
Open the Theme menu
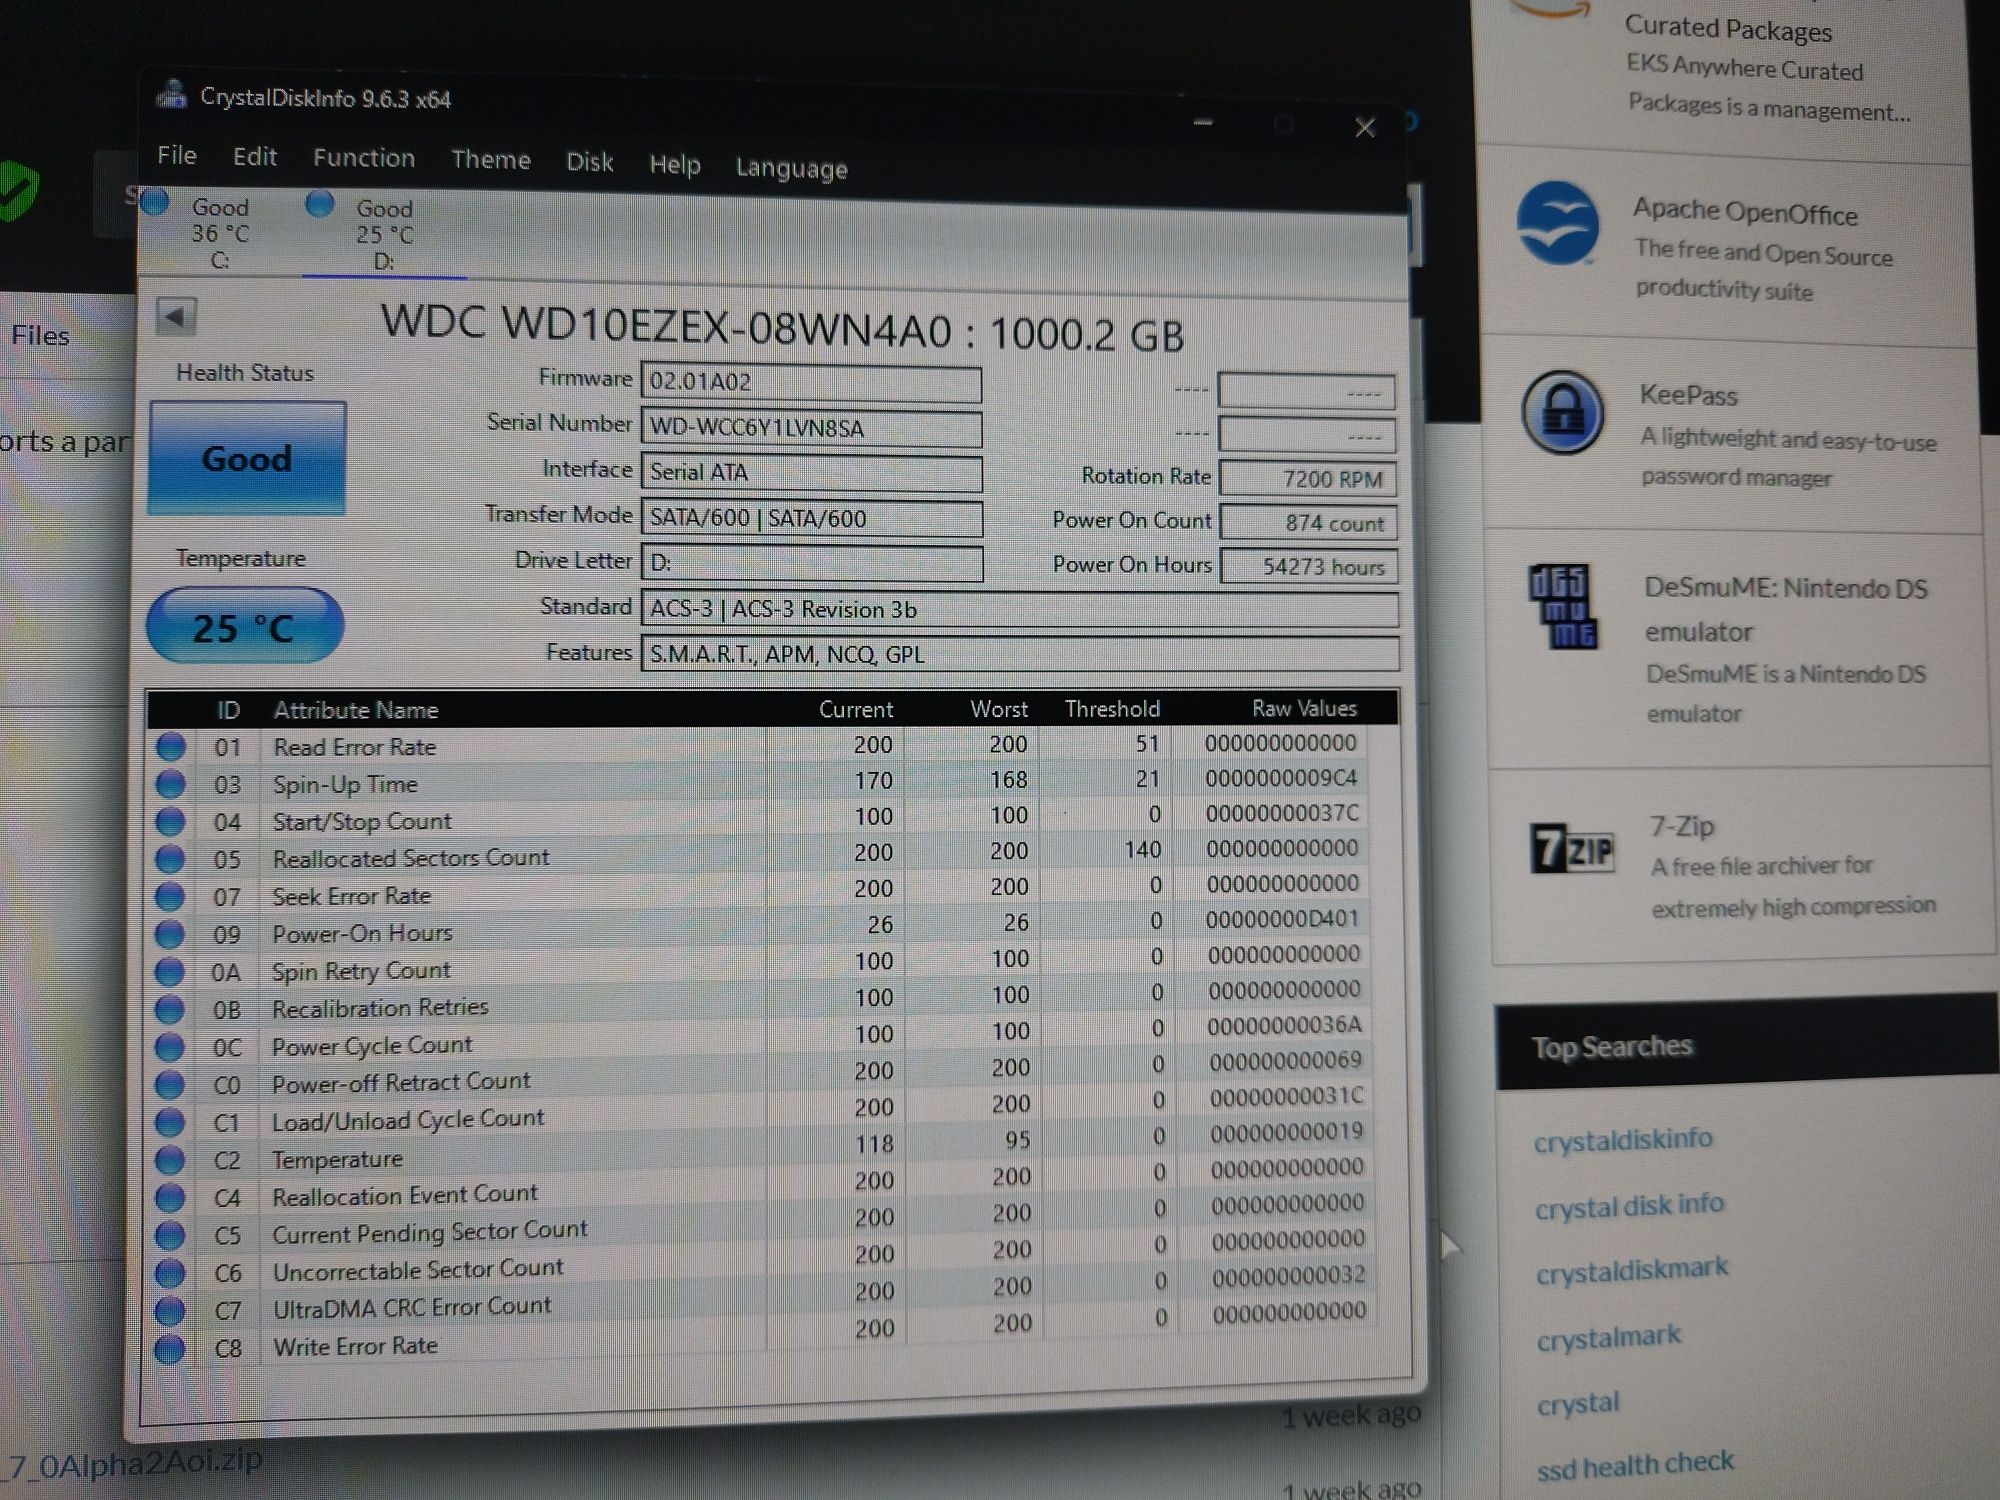(x=490, y=160)
